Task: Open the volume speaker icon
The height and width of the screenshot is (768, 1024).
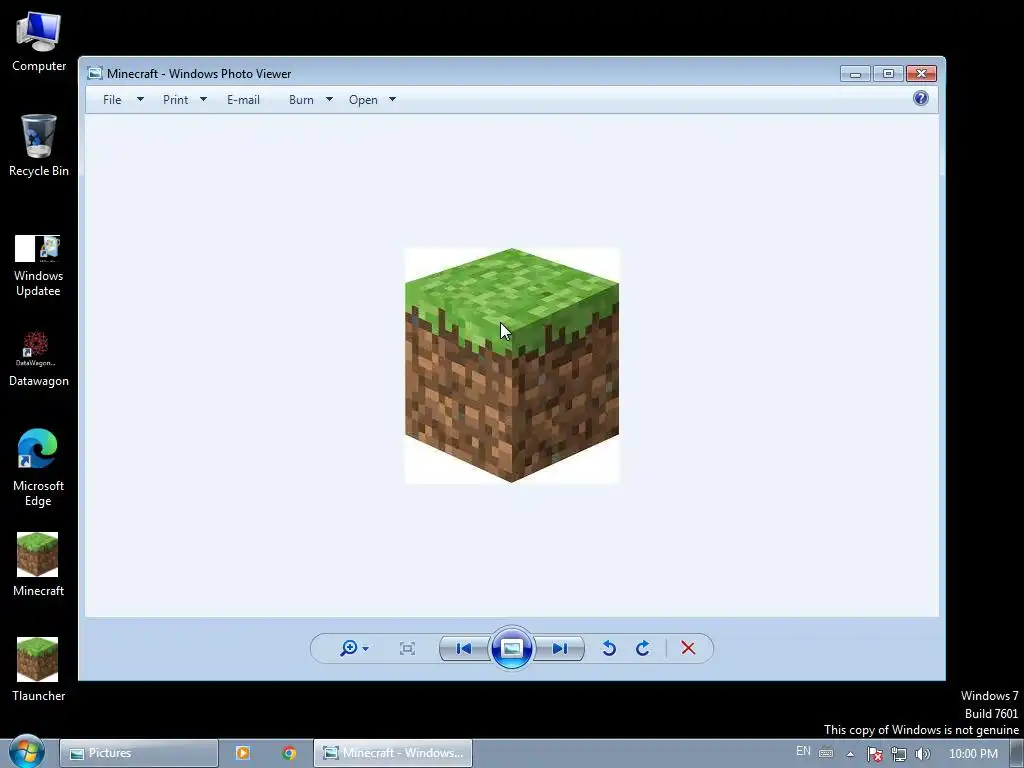Action: pos(922,754)
